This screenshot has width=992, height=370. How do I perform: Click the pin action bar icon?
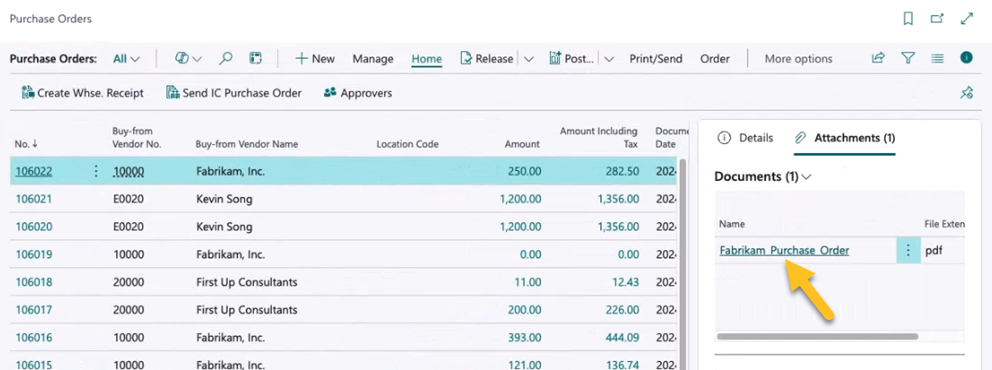click(966, 93)
